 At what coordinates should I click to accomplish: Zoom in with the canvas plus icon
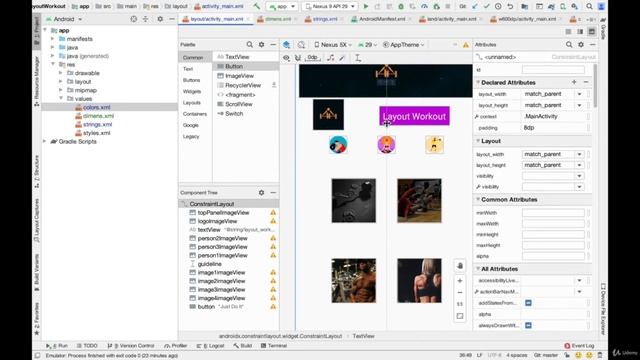pos(460,281)
